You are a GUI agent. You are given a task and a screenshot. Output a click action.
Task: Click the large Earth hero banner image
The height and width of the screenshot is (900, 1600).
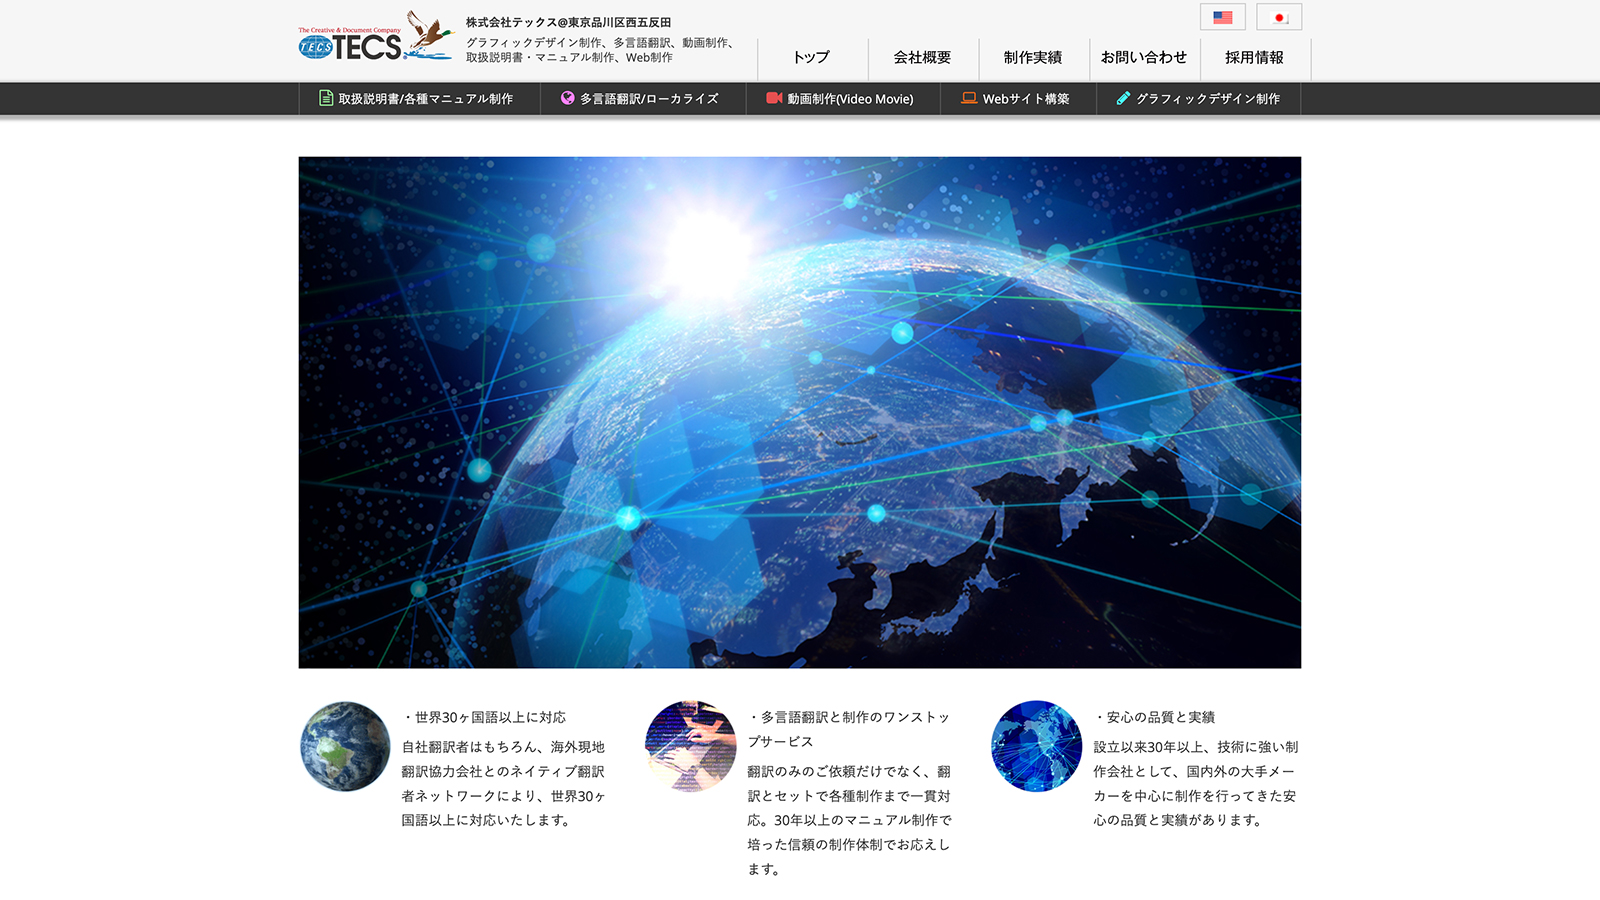pos(800,412)
